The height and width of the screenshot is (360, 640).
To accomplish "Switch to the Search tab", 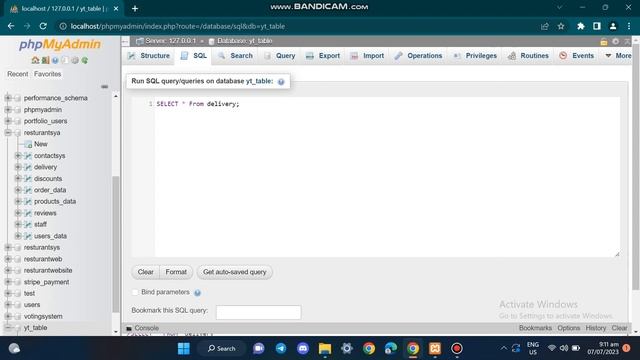I will pos(235,56).
